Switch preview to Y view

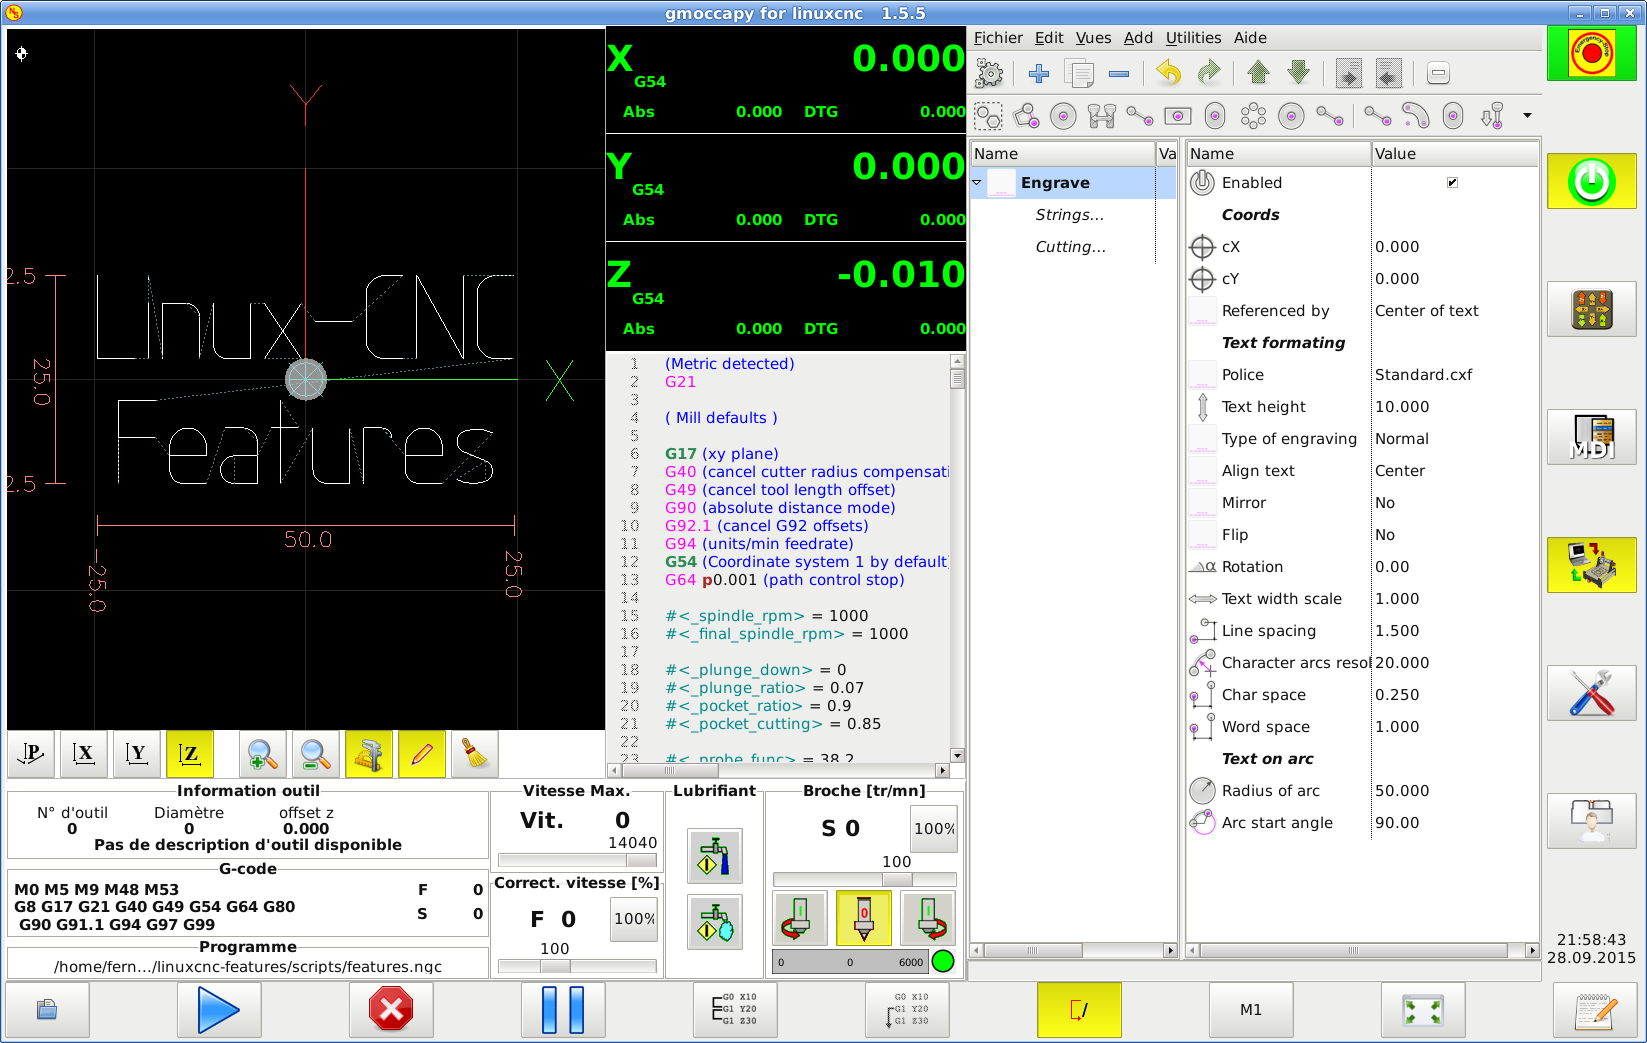[x=137, y=754]
